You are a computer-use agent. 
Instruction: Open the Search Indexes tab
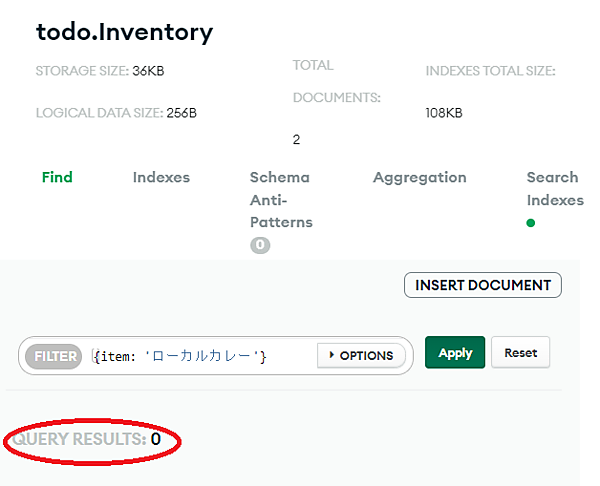pos(554,188)
